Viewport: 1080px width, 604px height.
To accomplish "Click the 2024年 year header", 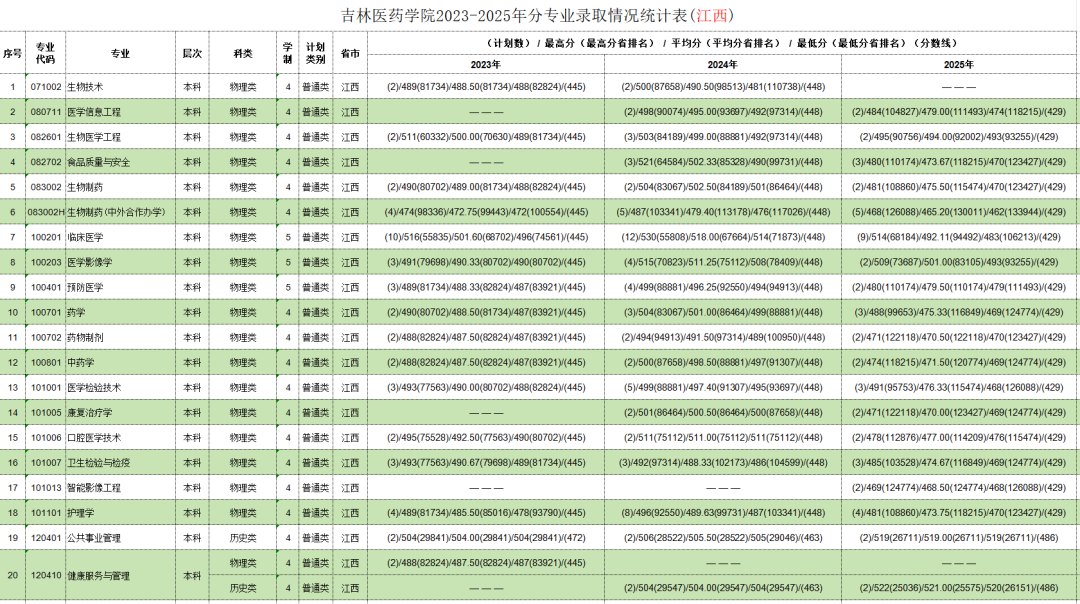I will 723,64.
